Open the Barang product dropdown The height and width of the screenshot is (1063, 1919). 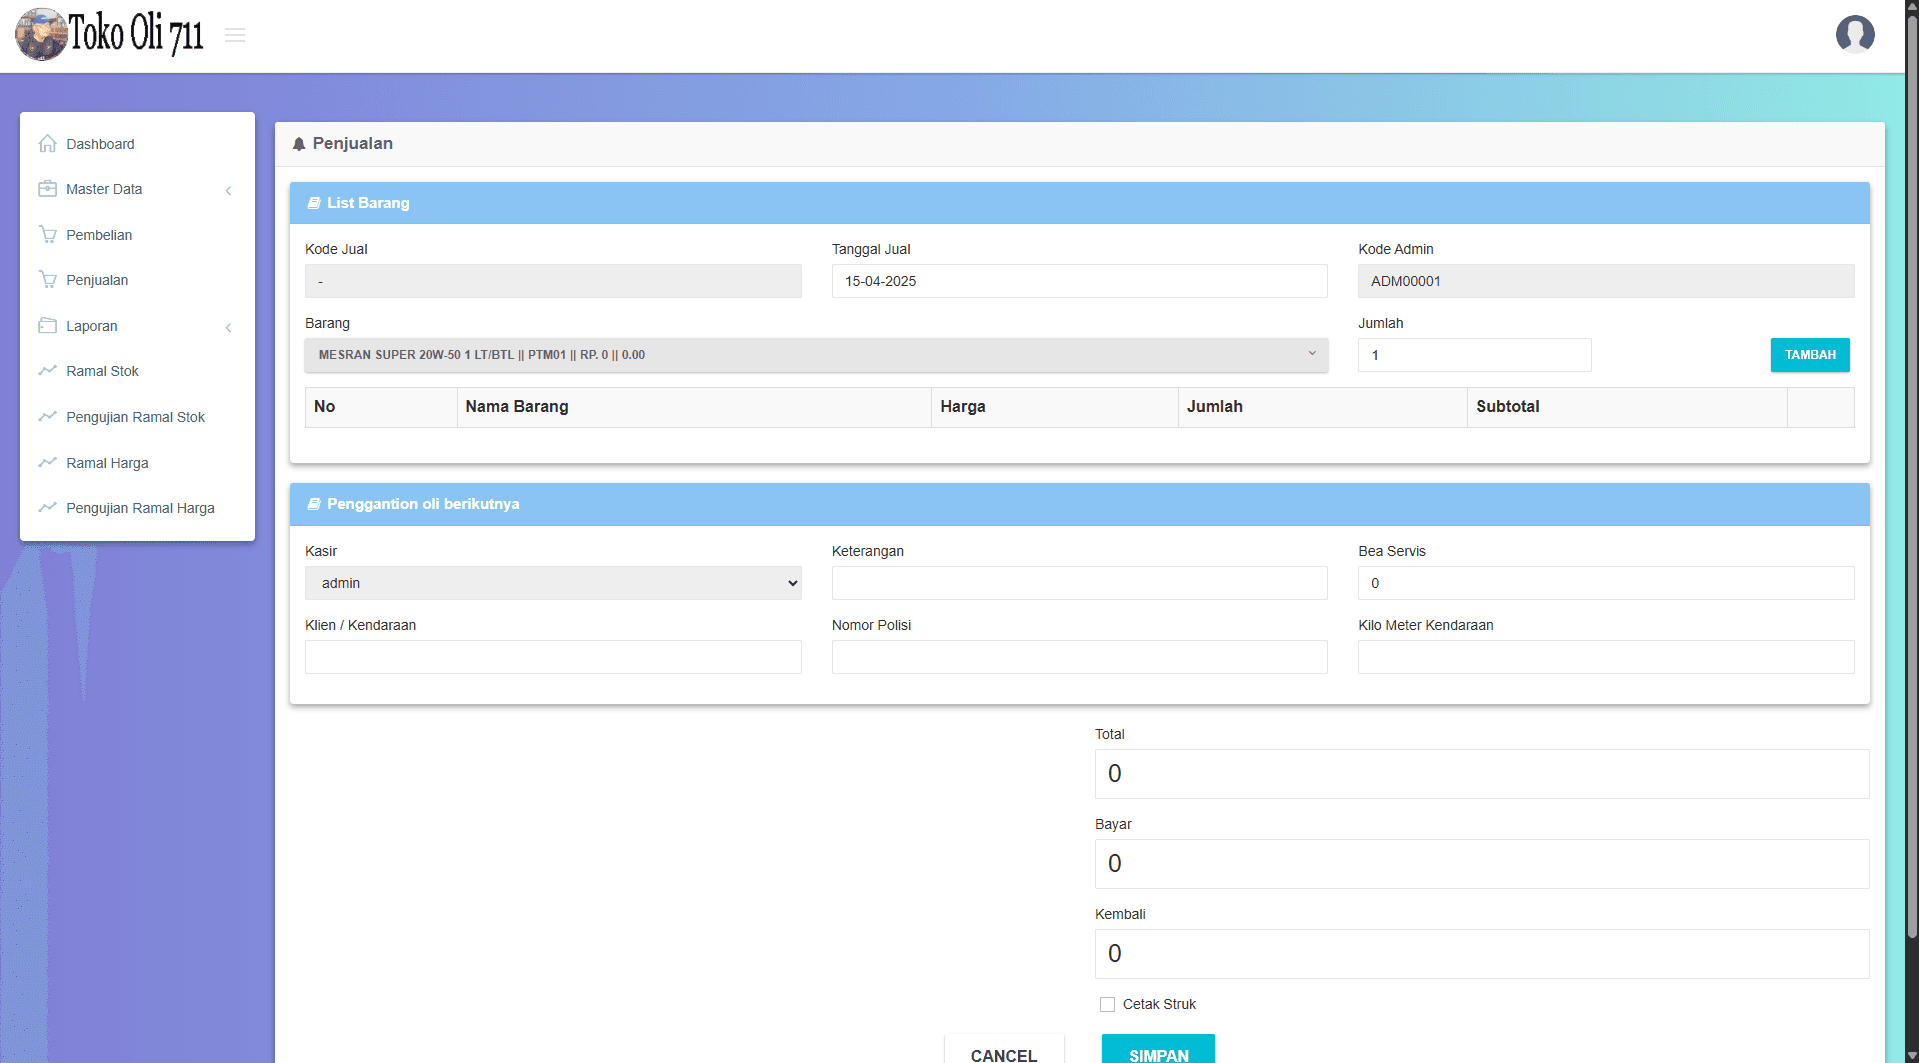point(816,355)
